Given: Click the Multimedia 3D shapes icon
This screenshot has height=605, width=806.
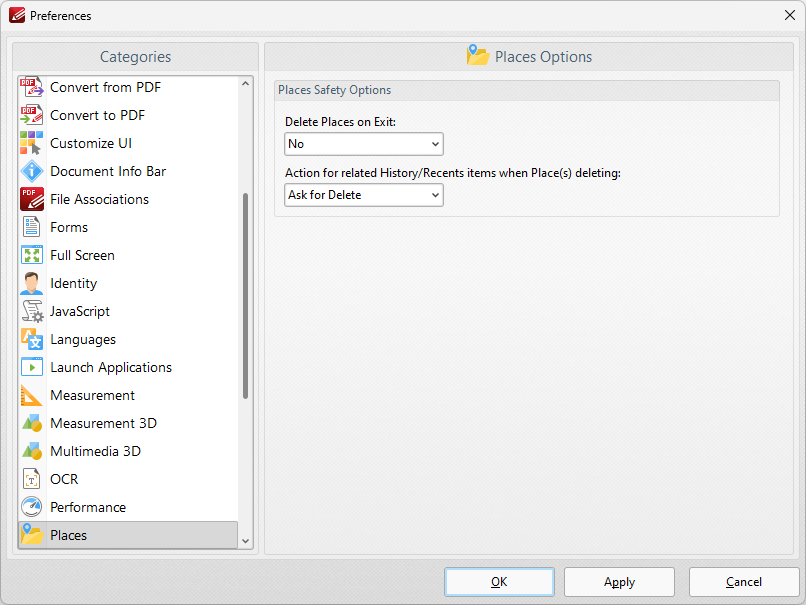Looking at the screenshot, I should click(32, 451).
